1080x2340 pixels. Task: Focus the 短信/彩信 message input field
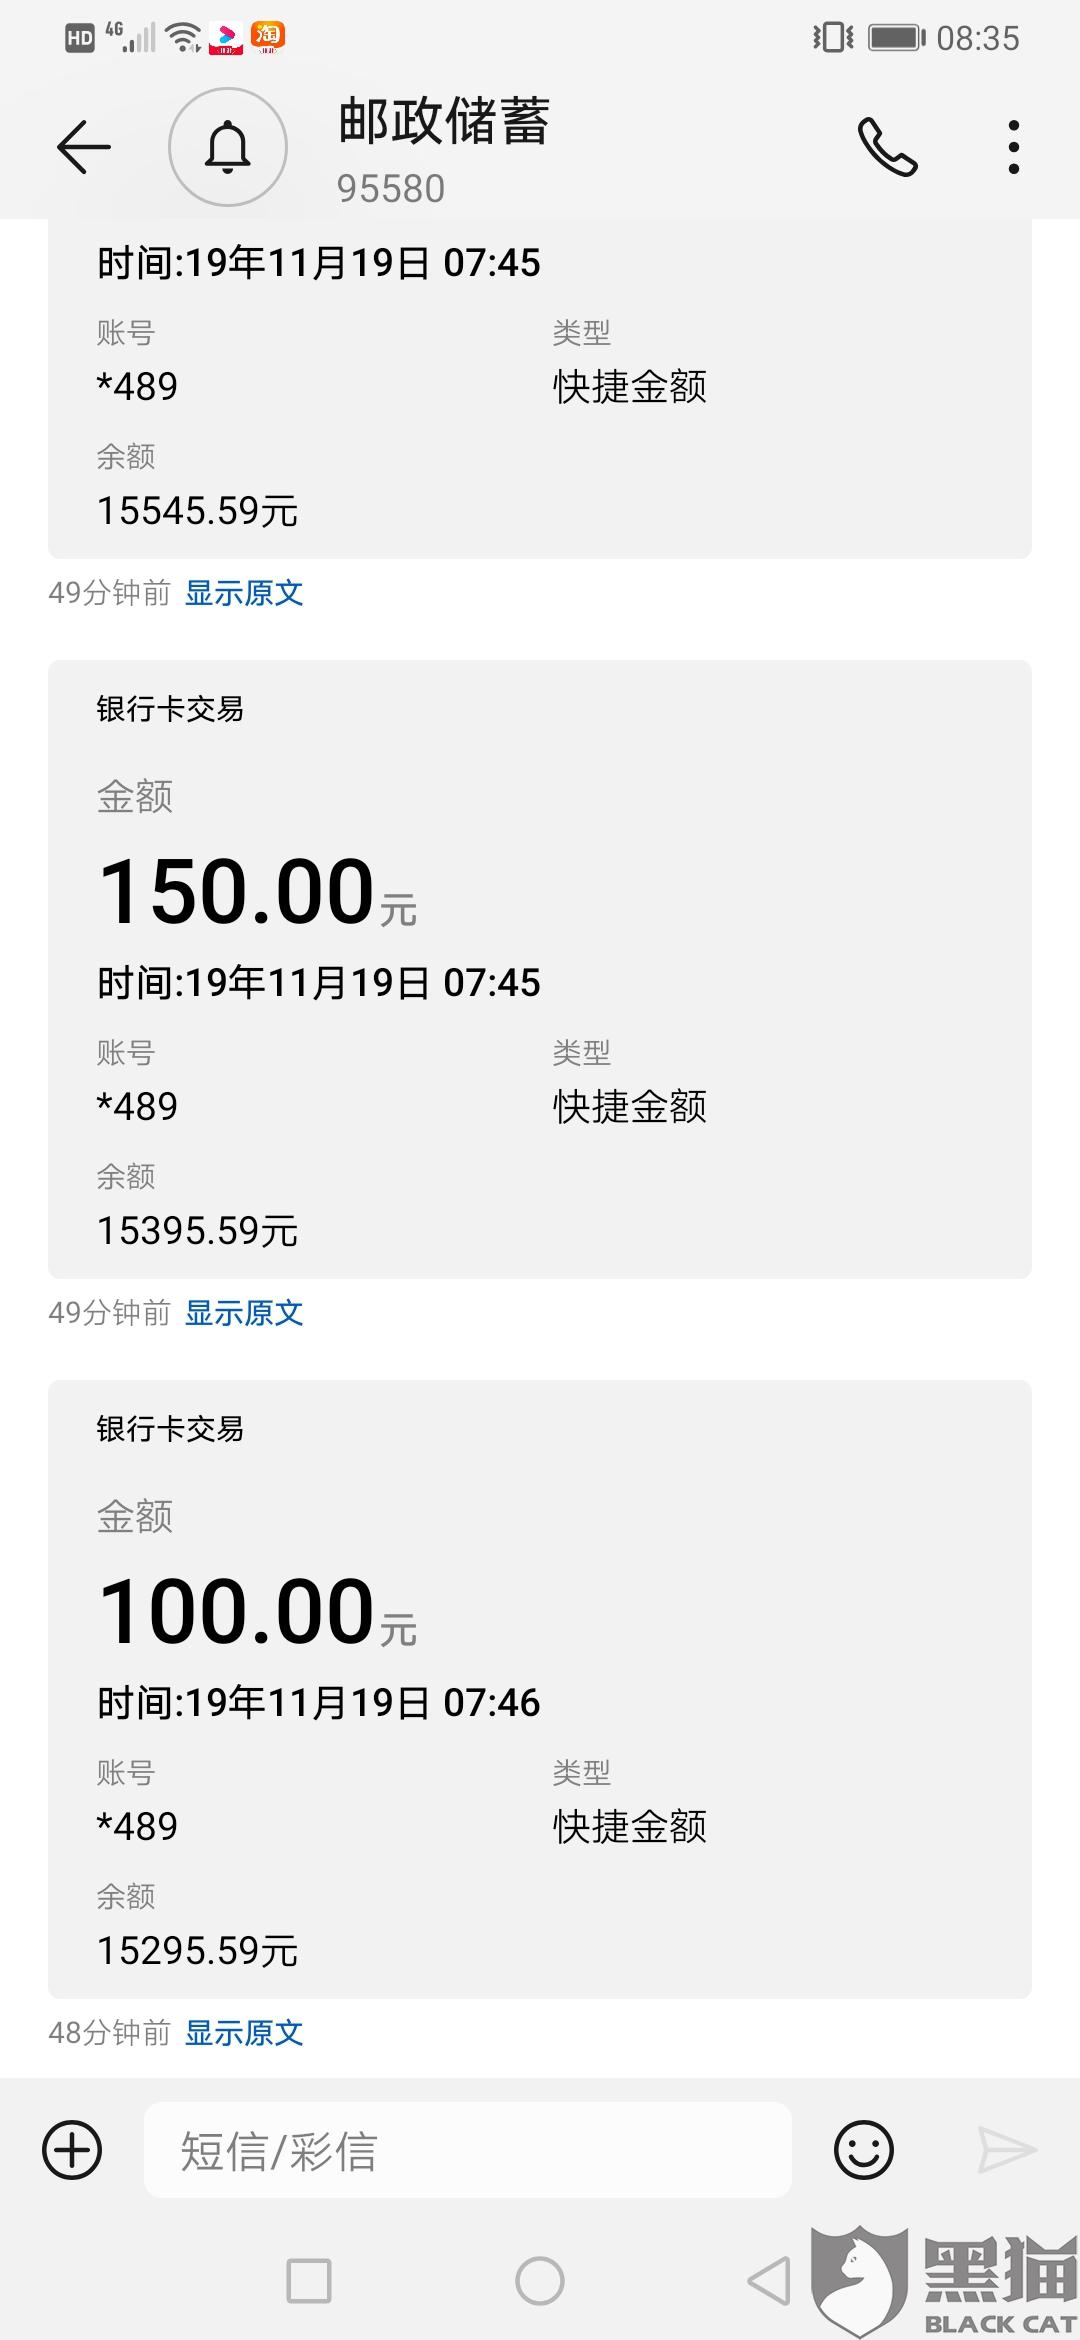[467, 2150]
